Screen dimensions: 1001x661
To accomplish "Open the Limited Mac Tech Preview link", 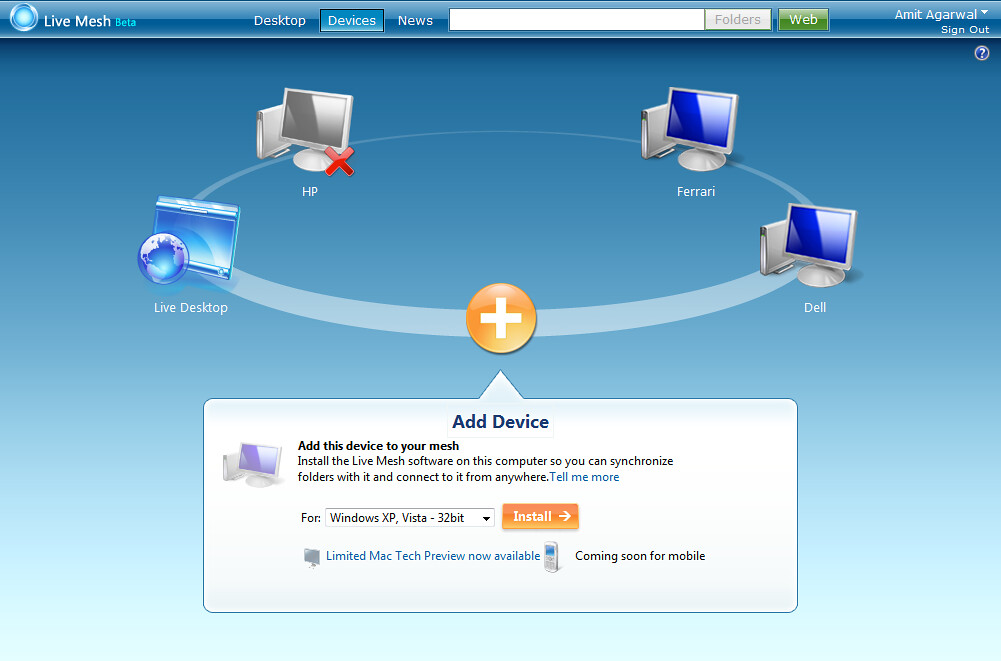I will pyautogui.click(x=432, y=555).
